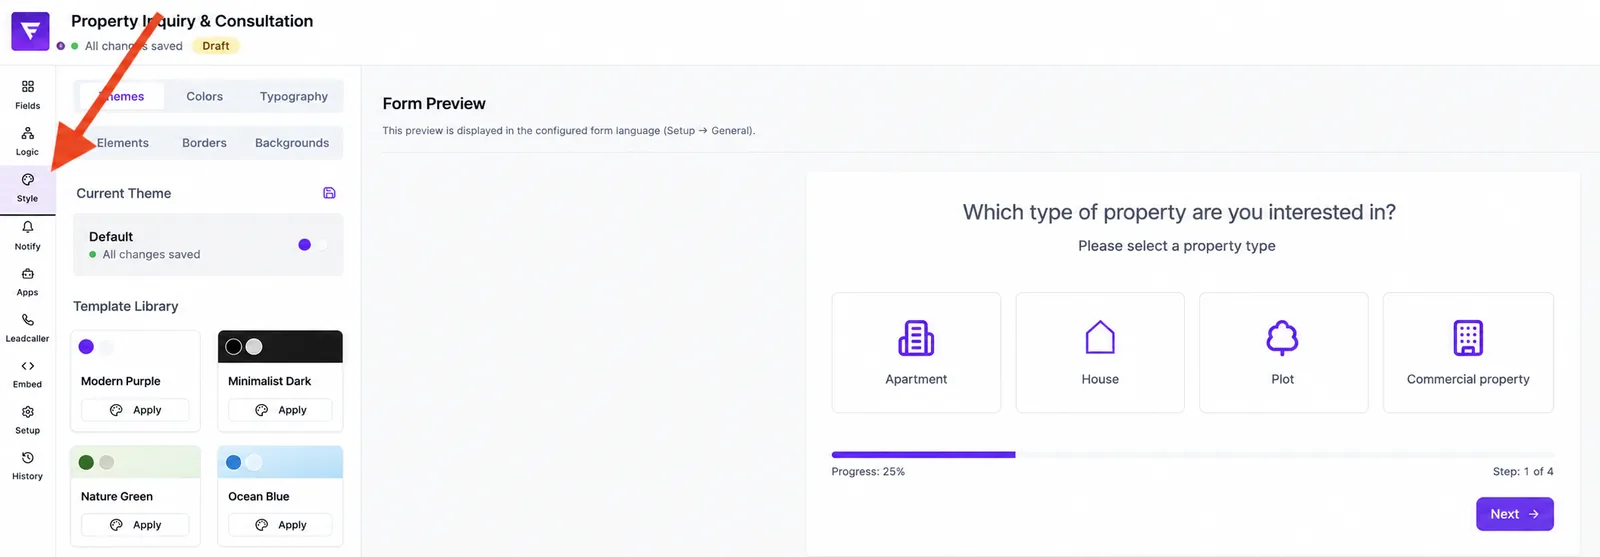Image resolution: width=1600 pixels, height=557 pixels.
Task: Click Nature Green theme color preview
Action: click(135, 462)
